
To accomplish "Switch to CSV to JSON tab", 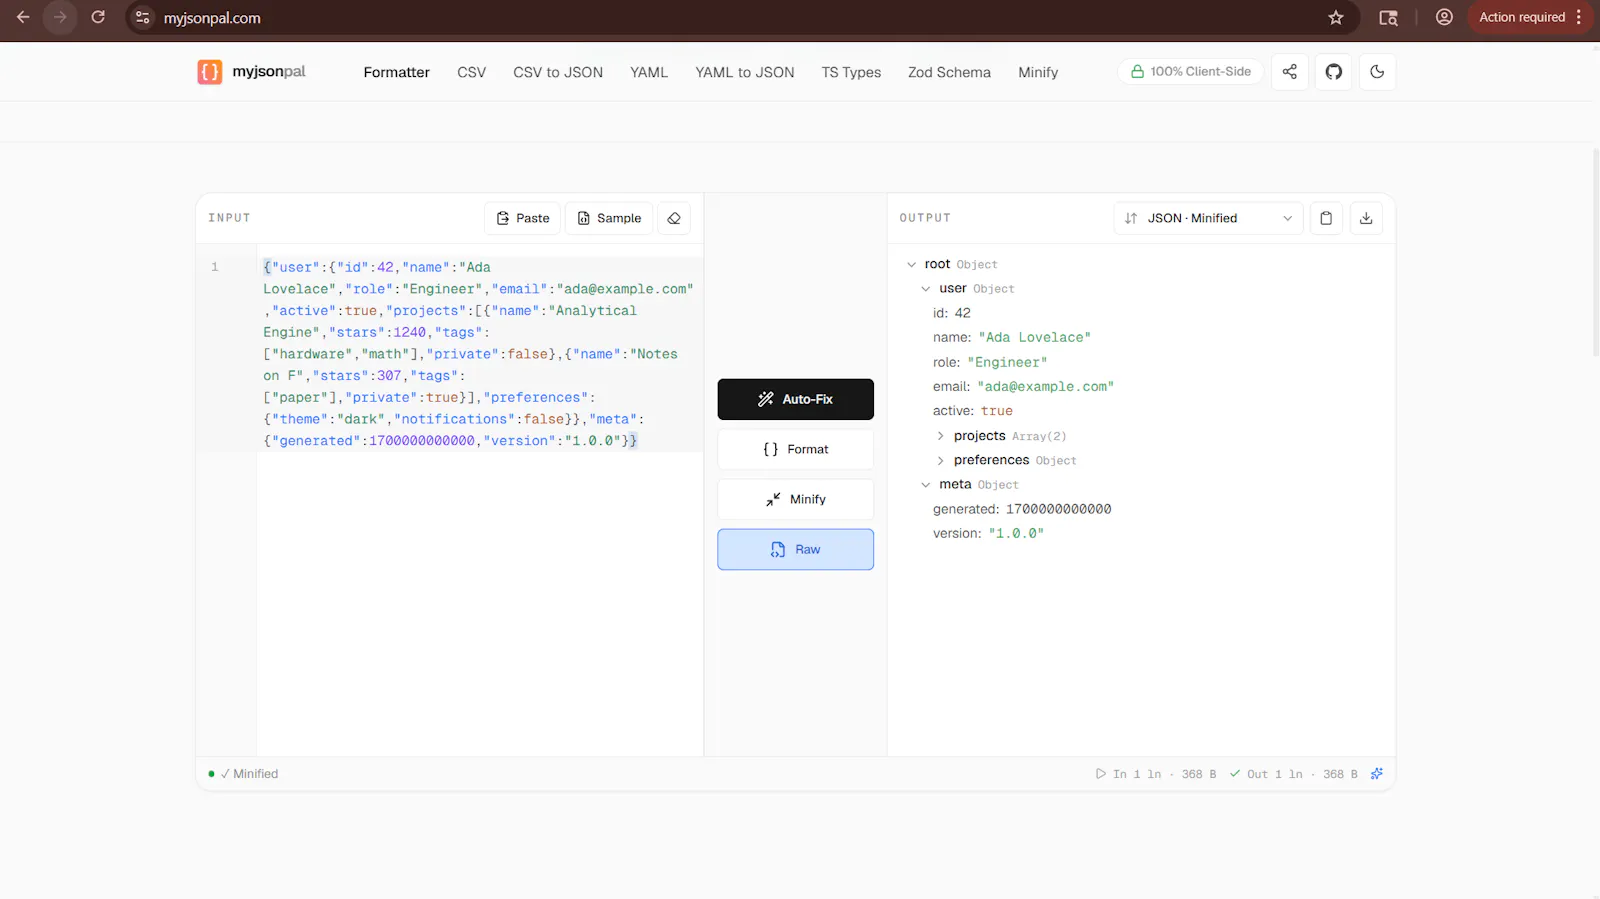I will (558, 72).
